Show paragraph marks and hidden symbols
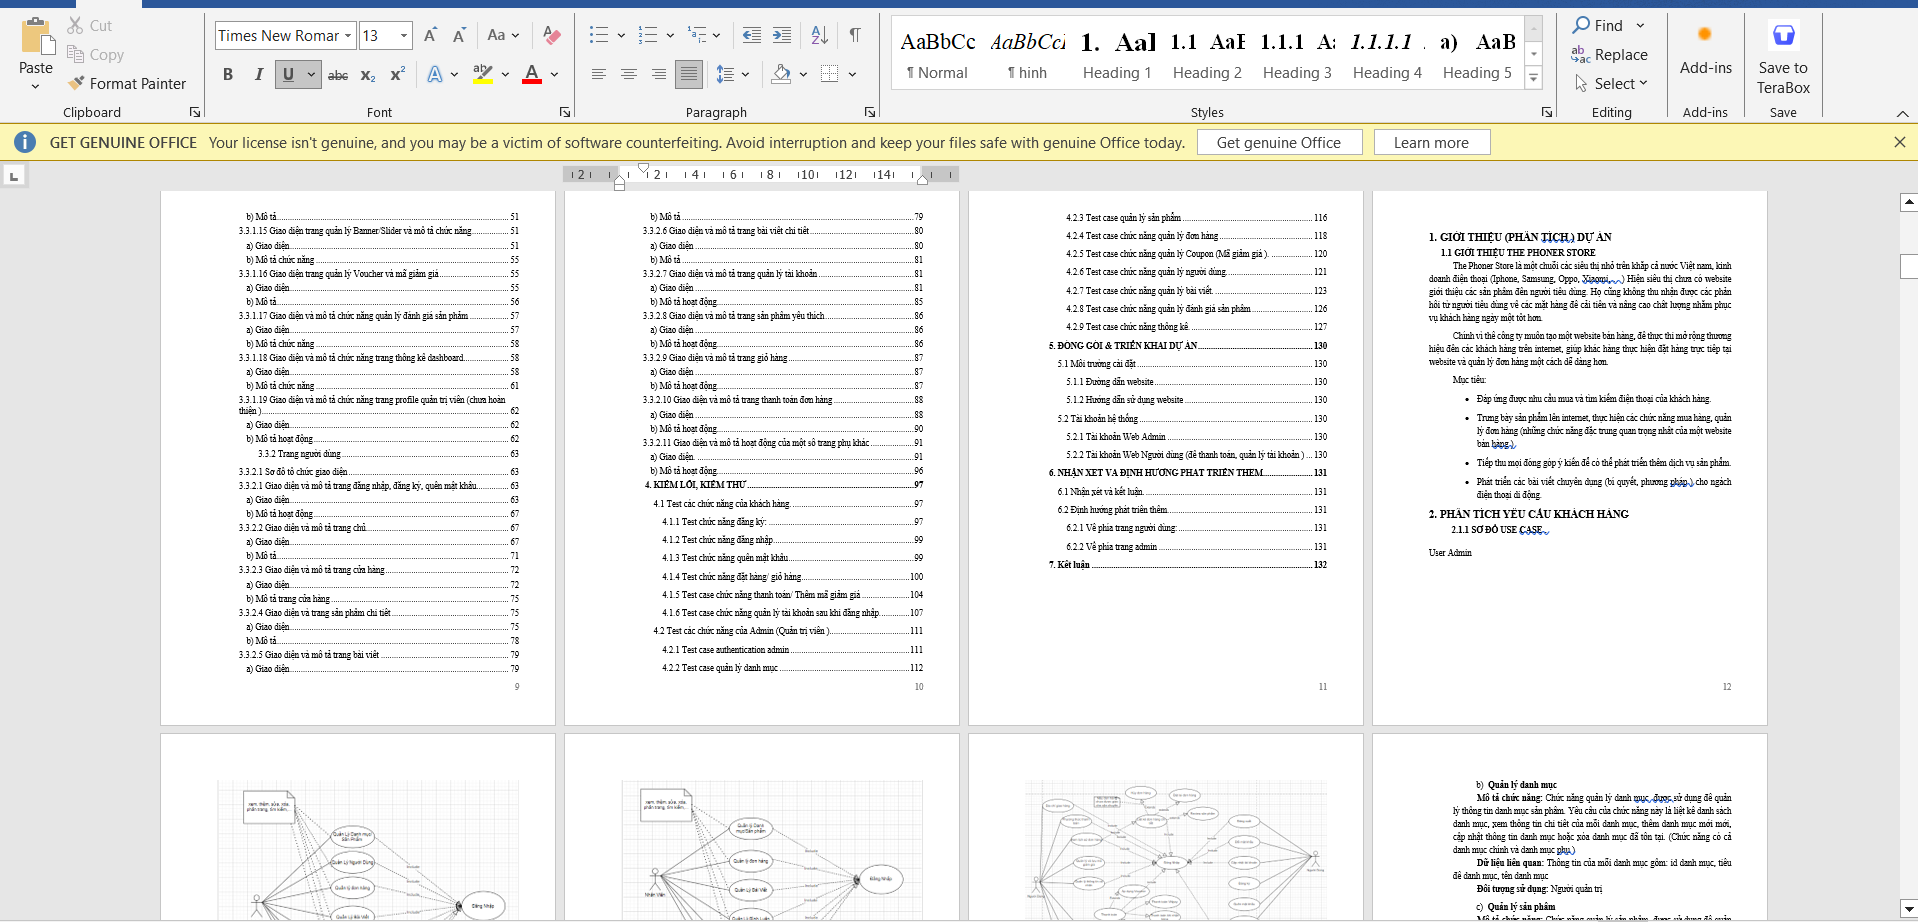This screenshot has height=922, width=1918. [x=855, y=35]
